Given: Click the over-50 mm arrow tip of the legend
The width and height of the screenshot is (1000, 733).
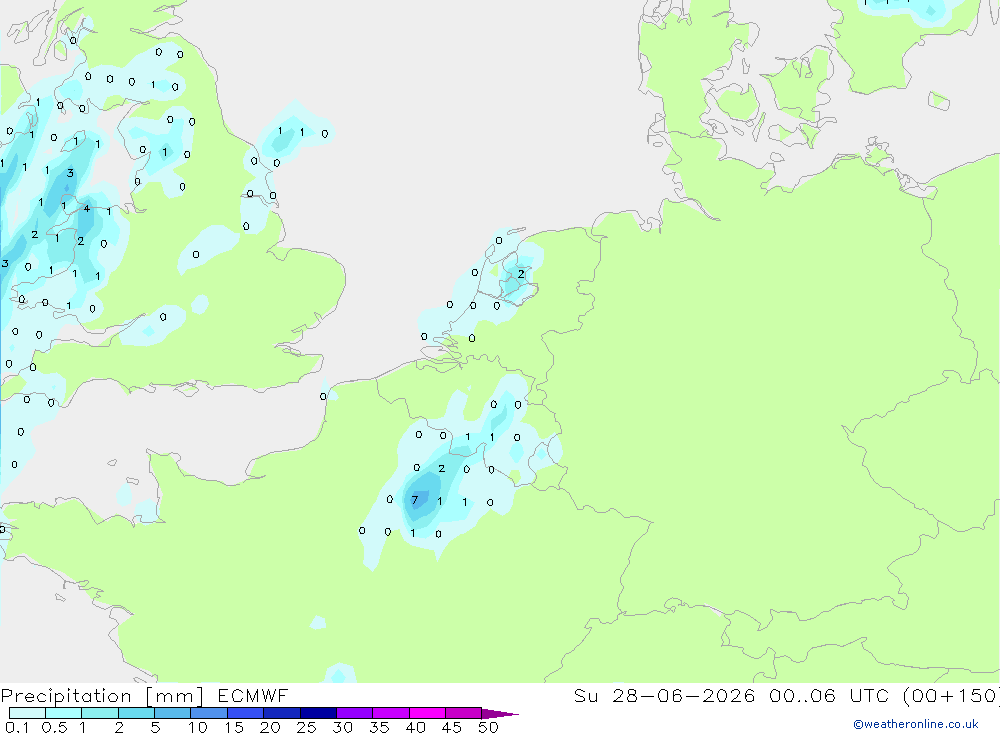Looking at the screenshot, I should point(500,713).
